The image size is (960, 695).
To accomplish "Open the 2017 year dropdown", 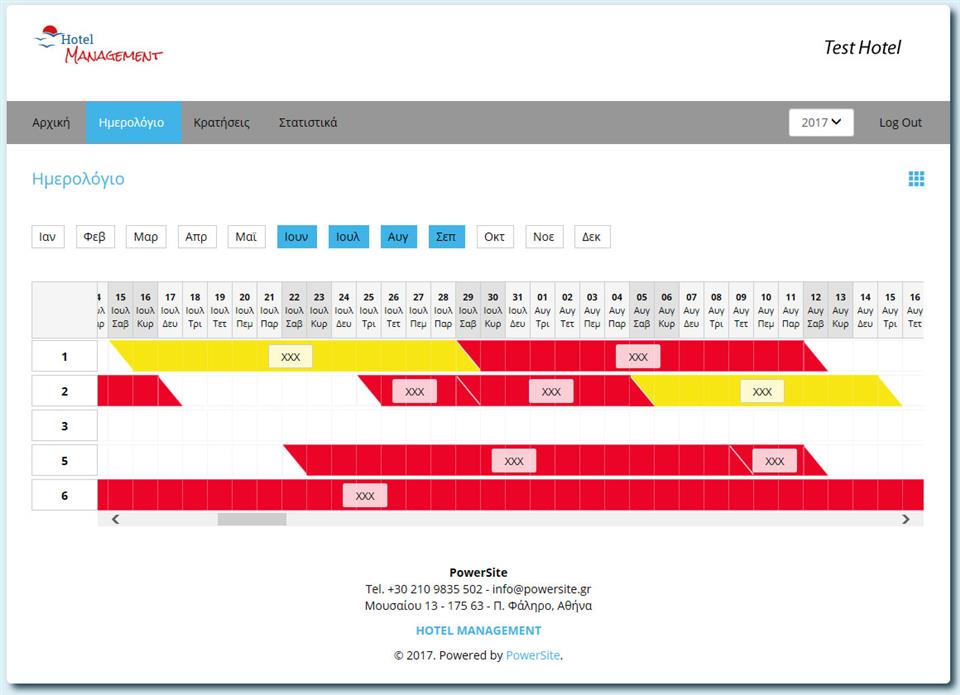I will coord(820,122).
